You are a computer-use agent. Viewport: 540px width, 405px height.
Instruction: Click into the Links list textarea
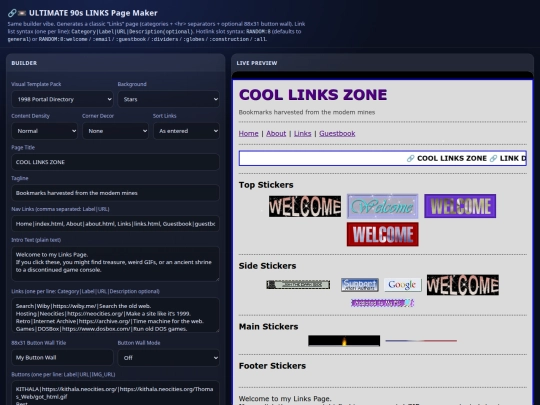point(115,315)
